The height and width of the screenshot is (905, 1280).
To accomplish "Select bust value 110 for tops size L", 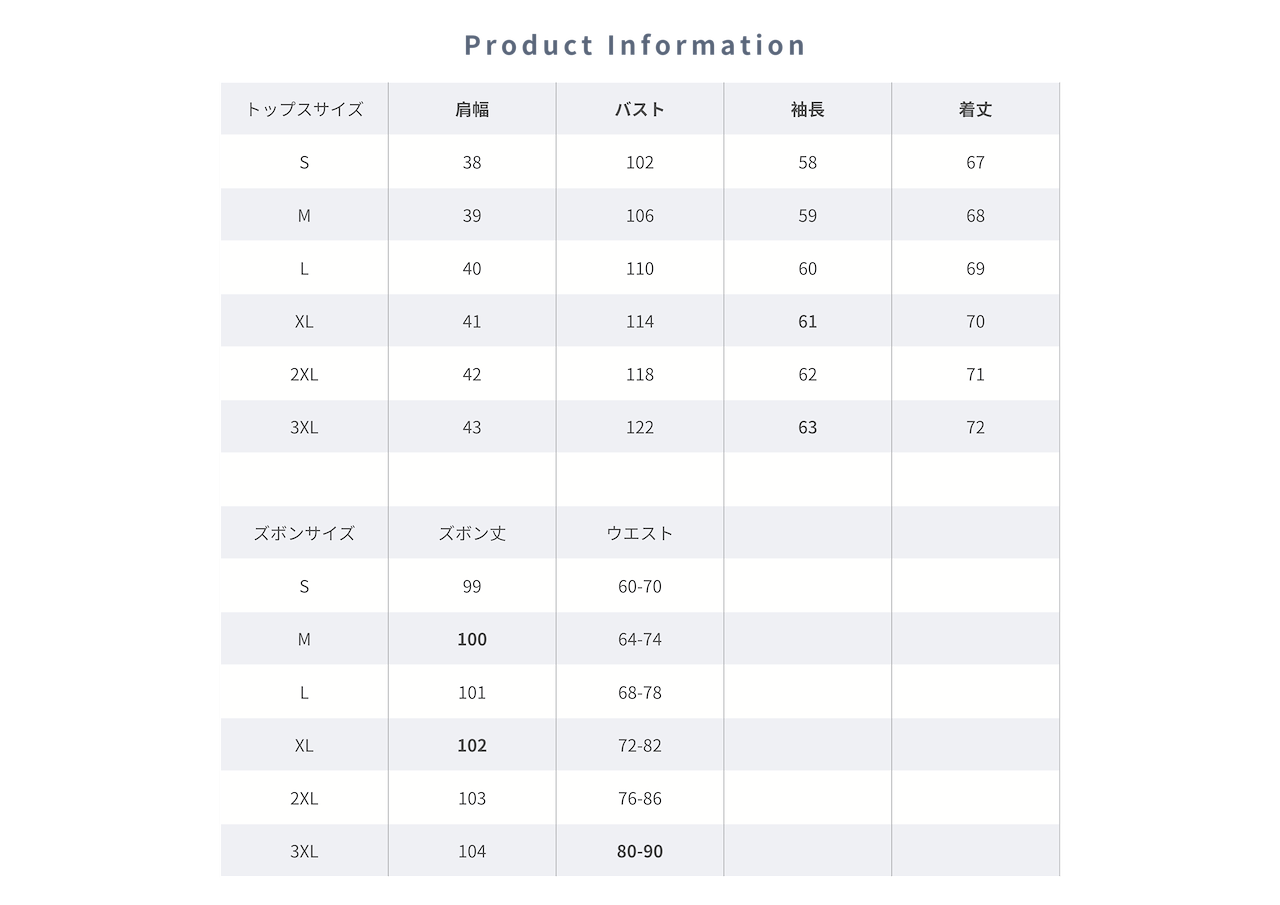I will click(640, 268).
